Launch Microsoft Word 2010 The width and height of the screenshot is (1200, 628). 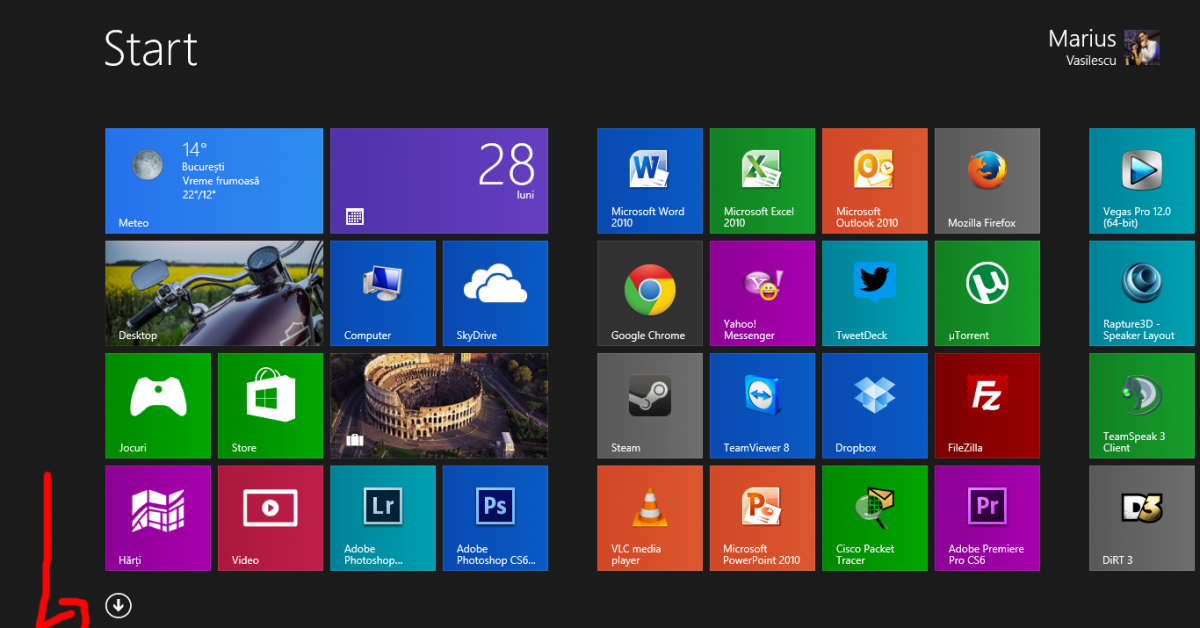pos(650,181)
